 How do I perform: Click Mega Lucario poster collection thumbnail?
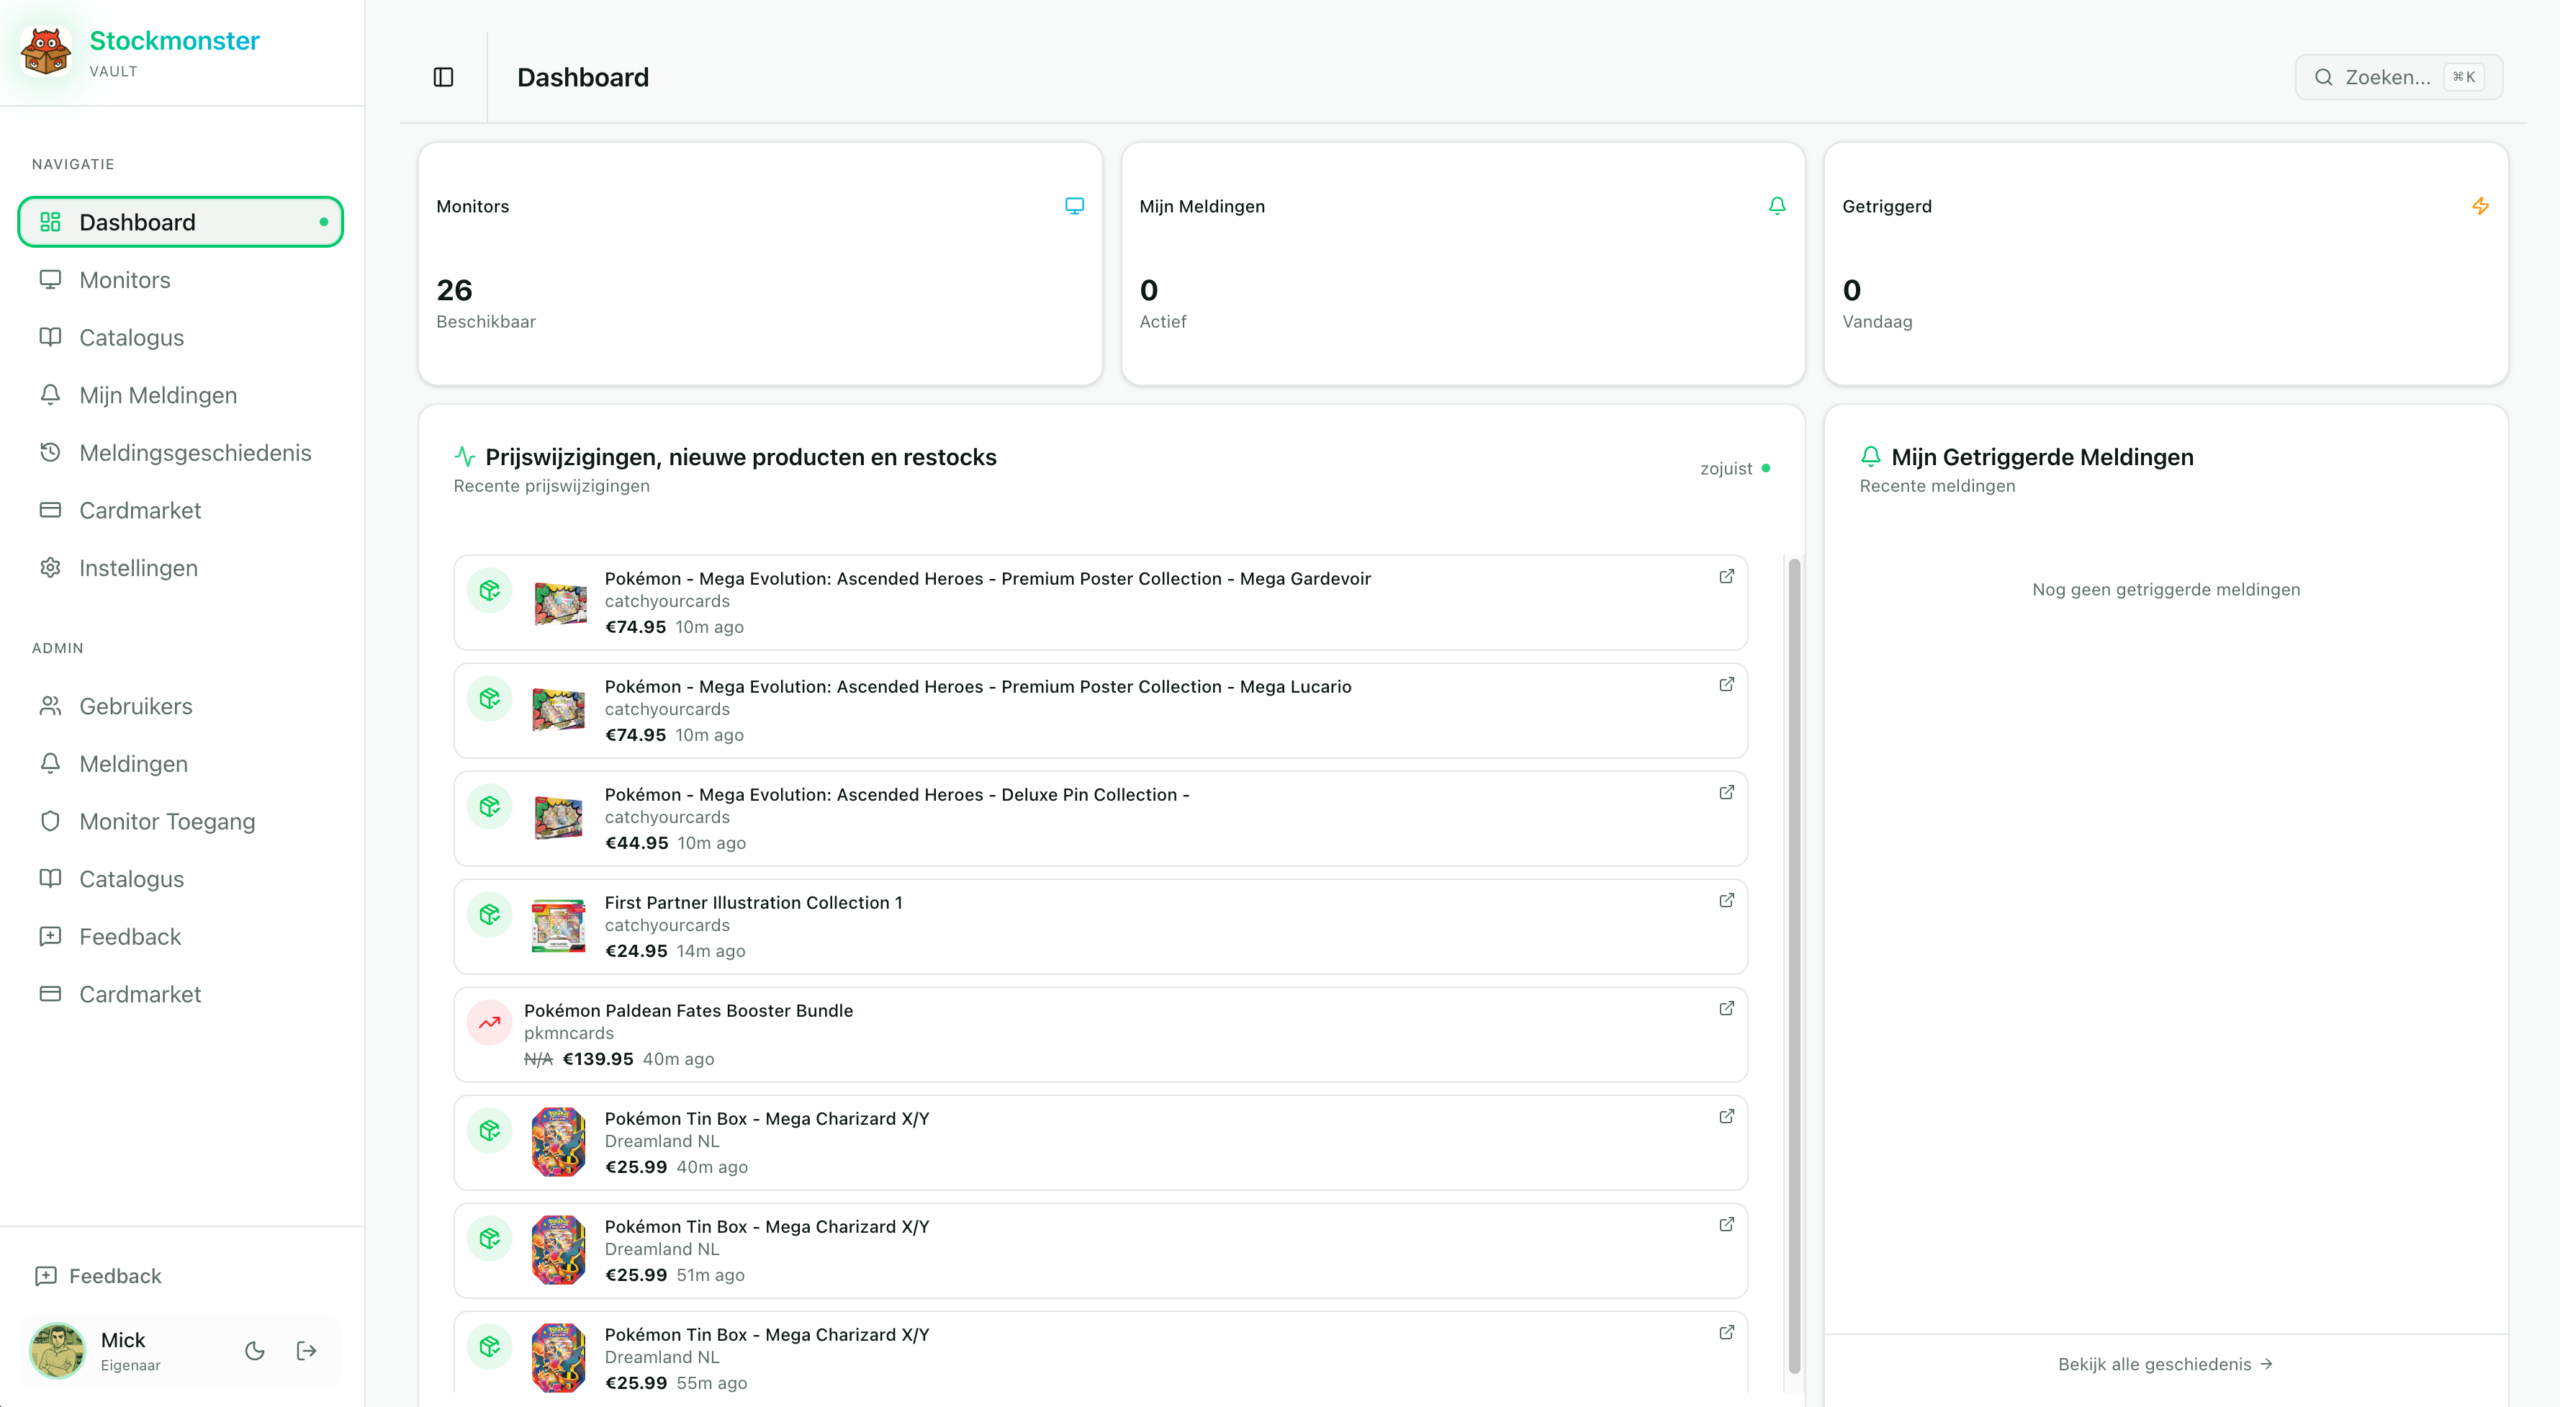[558, 710]
